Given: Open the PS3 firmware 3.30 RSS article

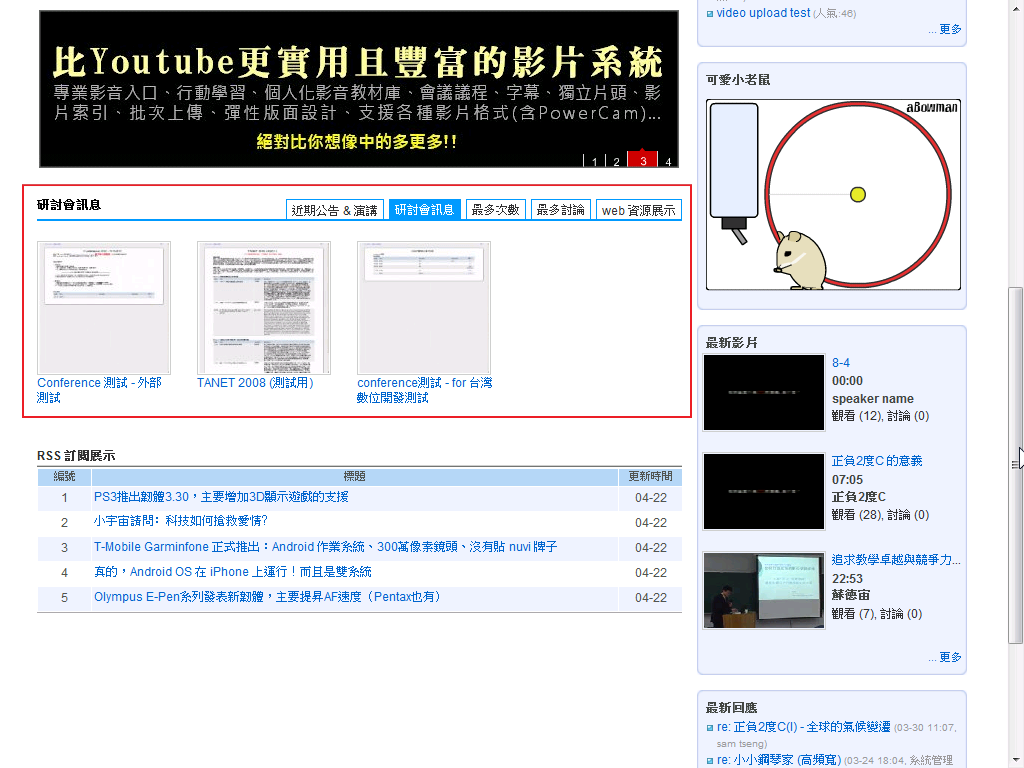Looking at the screenshot, I should (x=221, y=497).
